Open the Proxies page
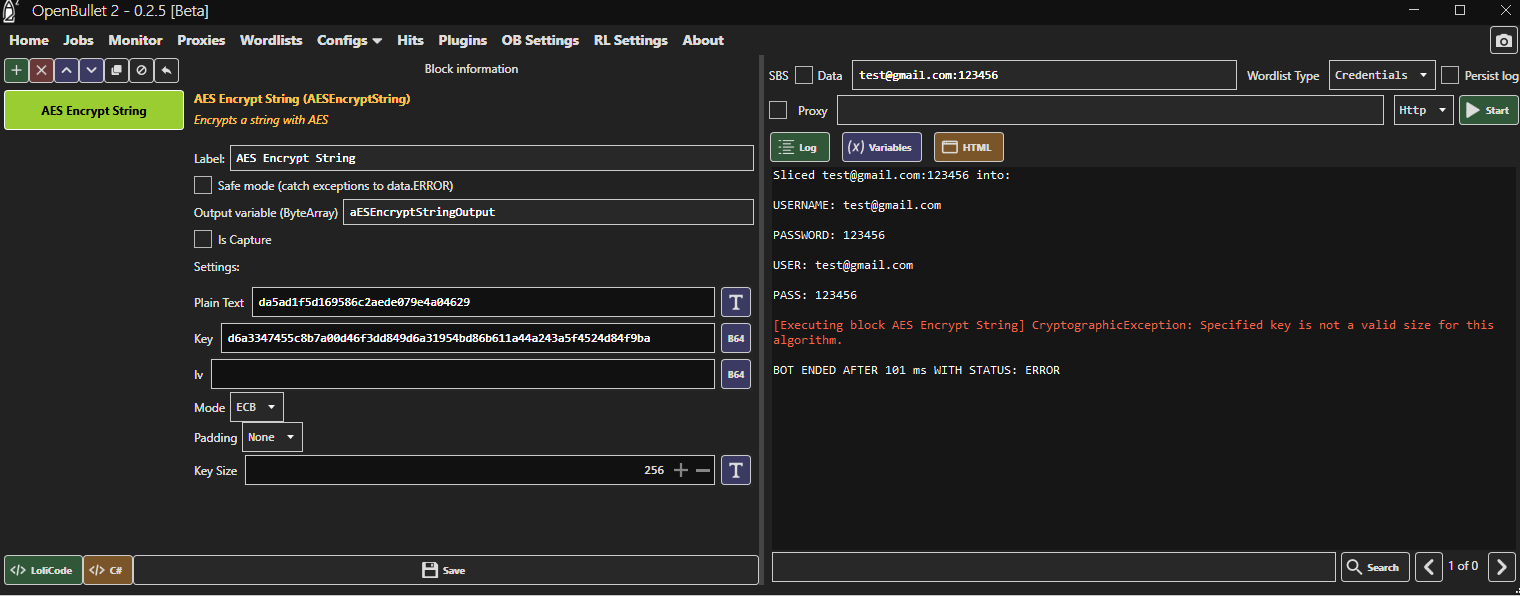The height and width of the screenshot is (596, 1520). click(x=201, y=40)
